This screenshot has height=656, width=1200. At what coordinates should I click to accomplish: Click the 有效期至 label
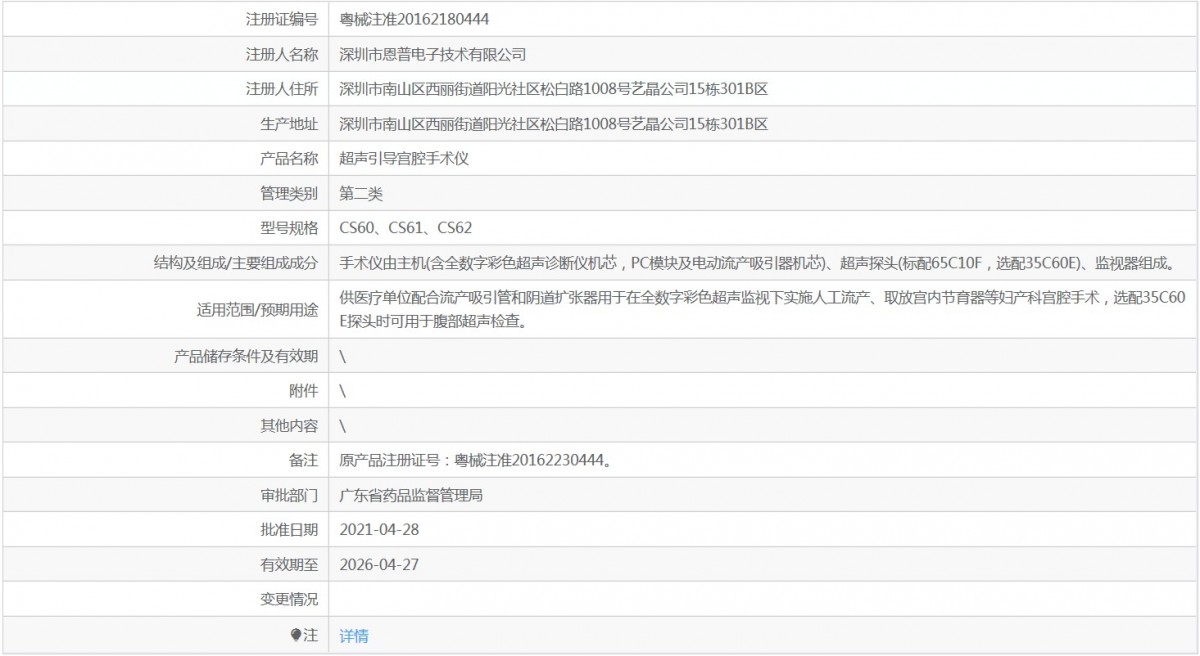tap(289, 566)
